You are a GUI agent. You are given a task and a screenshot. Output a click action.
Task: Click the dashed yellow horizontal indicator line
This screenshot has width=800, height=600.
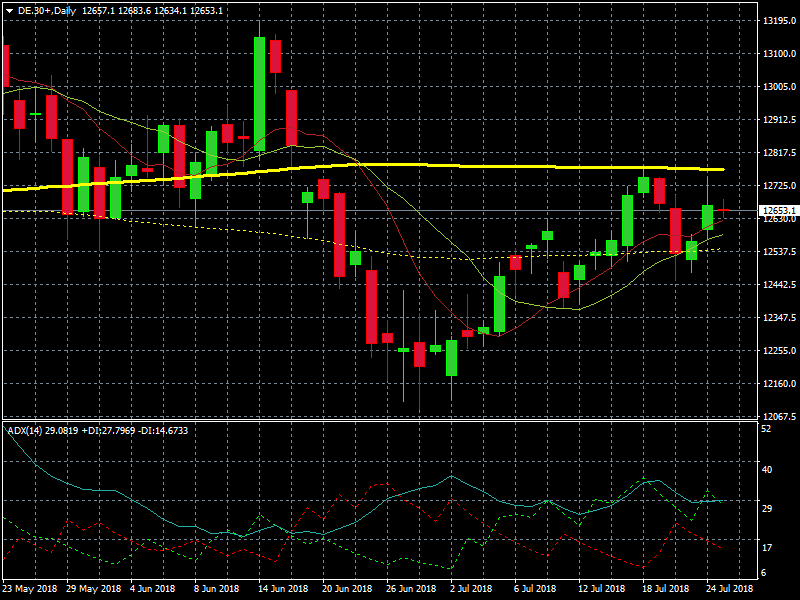pos(300,239)
